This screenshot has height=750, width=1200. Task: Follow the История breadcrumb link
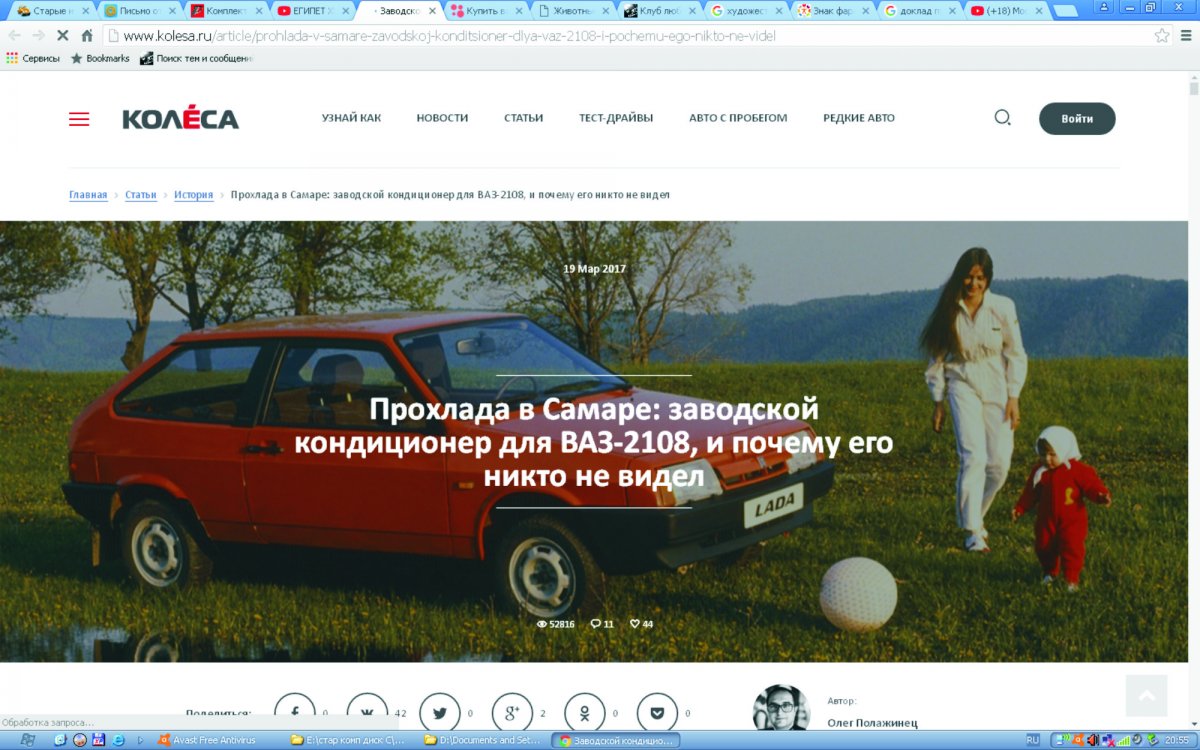193,195
